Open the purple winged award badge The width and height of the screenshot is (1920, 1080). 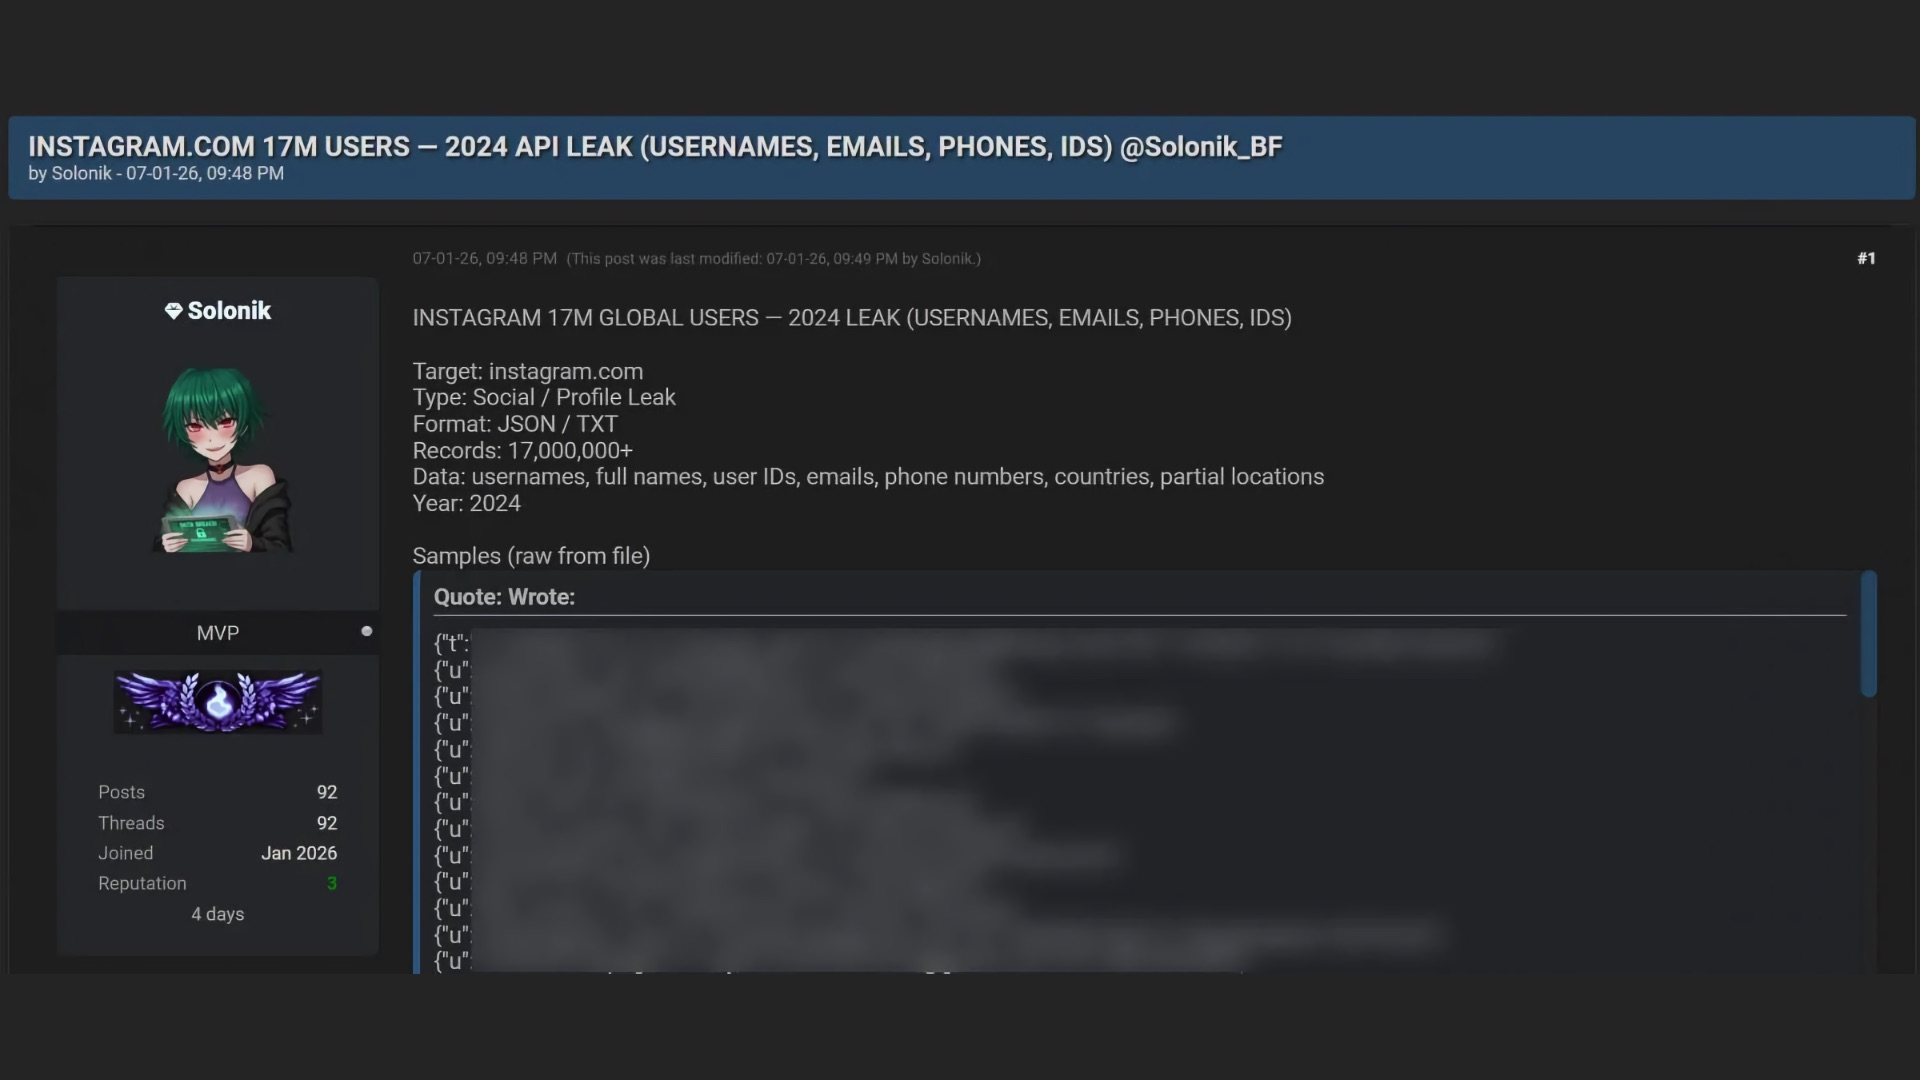coord(218,701)
